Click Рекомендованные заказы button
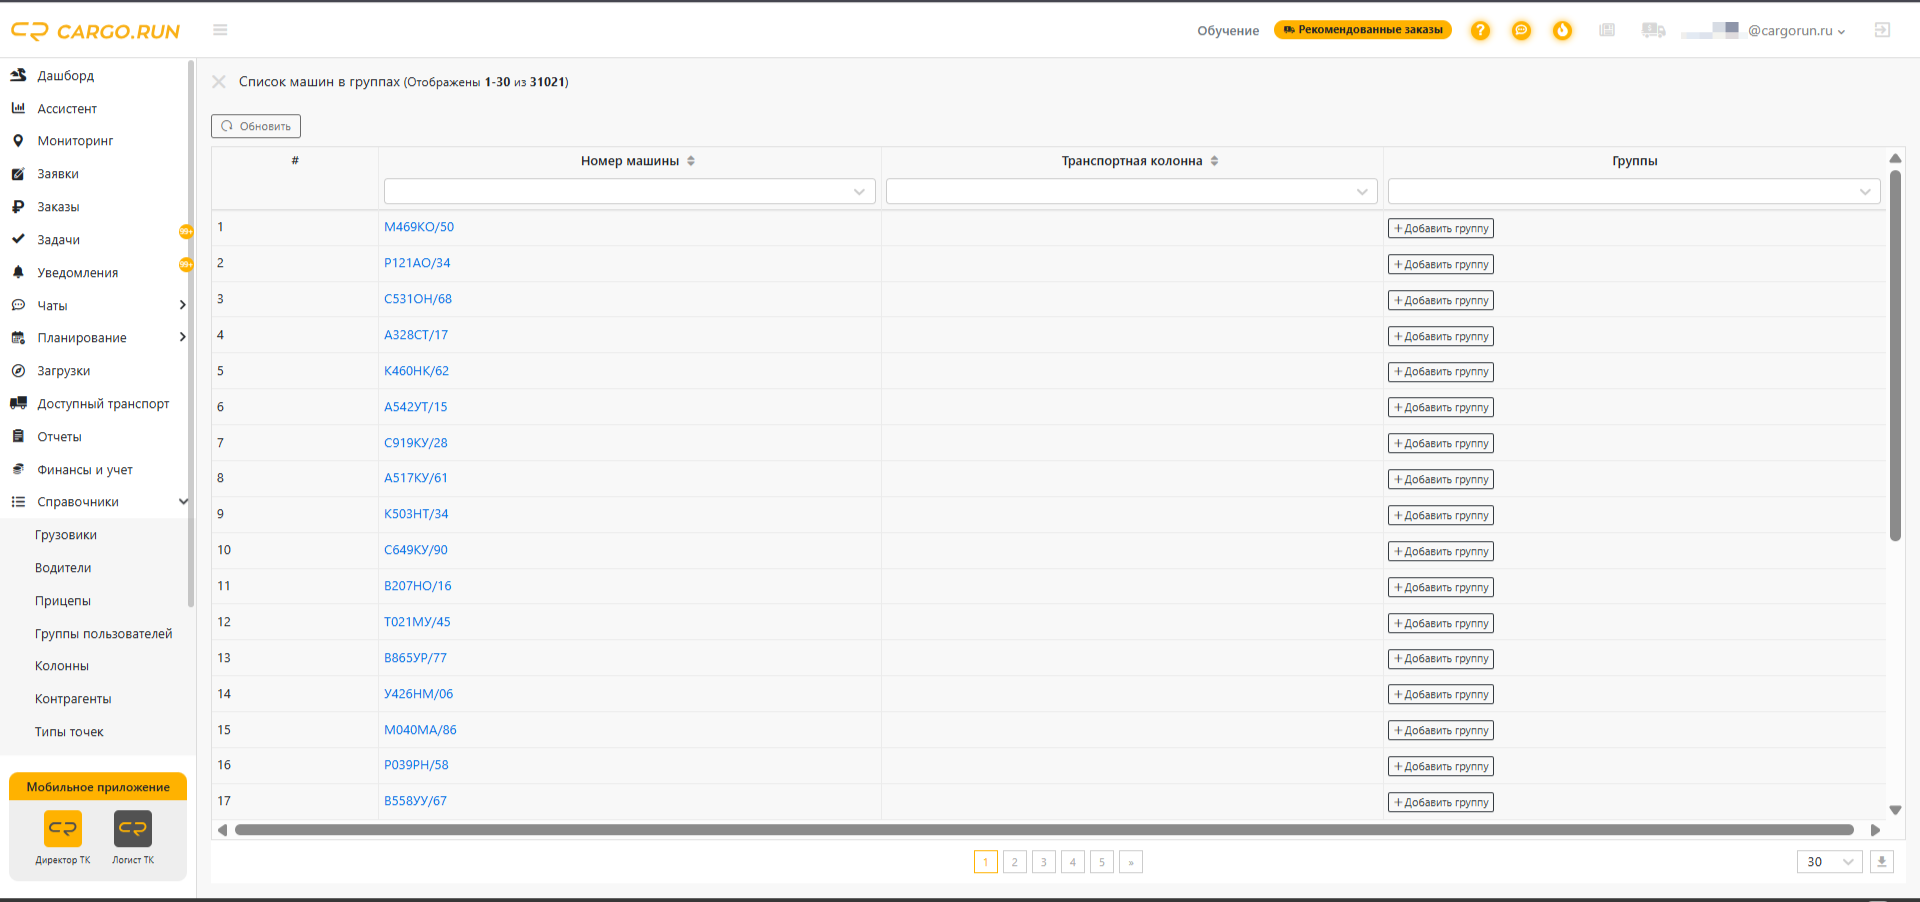 coord(1363,30)
